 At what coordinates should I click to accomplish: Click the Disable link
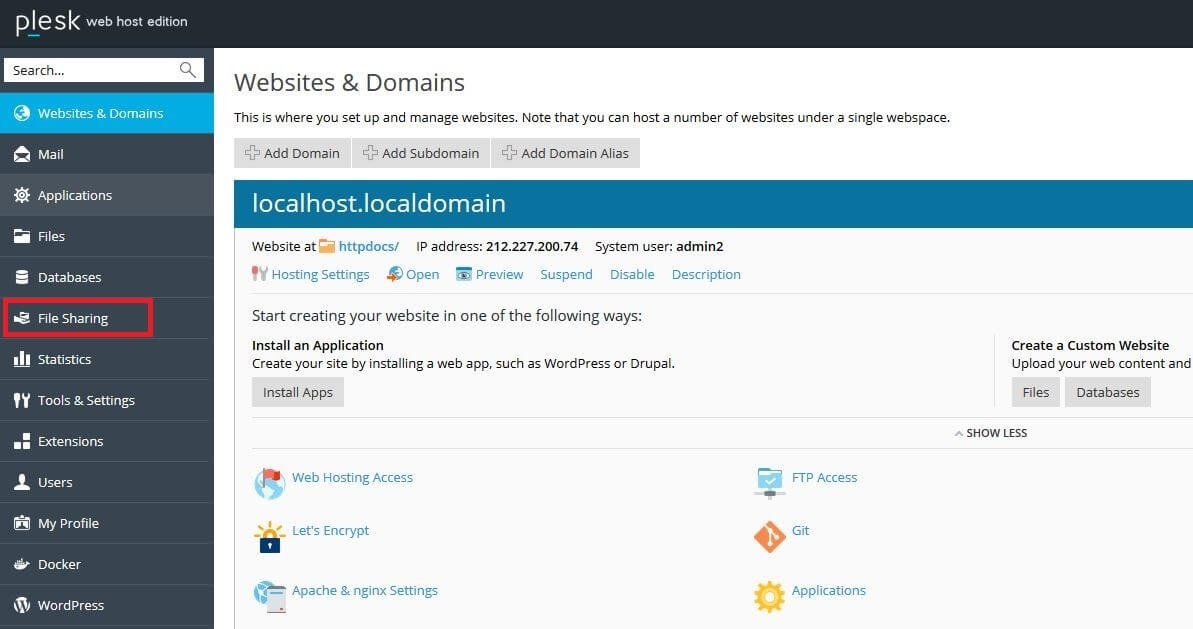pos(632,275)
